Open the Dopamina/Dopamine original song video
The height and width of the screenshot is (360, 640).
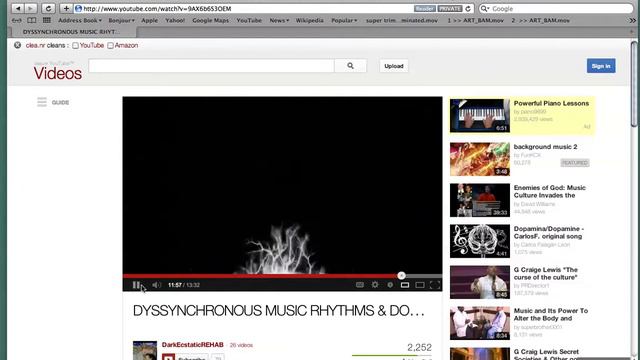coord(548,232)
